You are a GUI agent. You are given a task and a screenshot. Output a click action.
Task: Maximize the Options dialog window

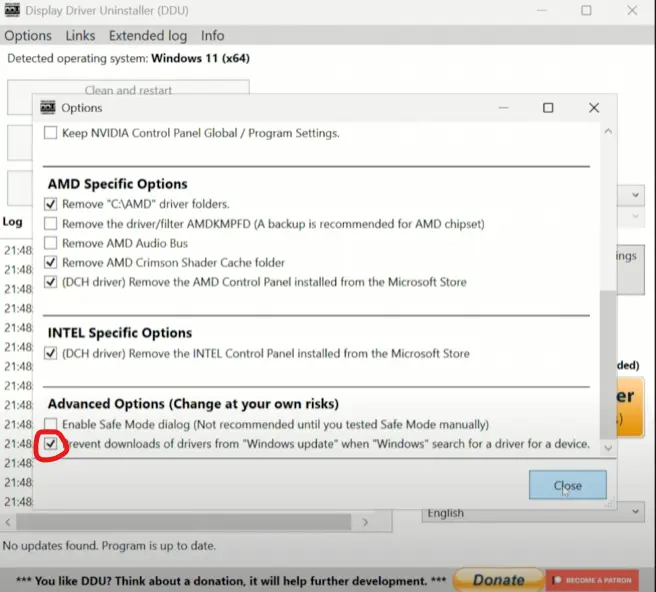coord(548,108)
